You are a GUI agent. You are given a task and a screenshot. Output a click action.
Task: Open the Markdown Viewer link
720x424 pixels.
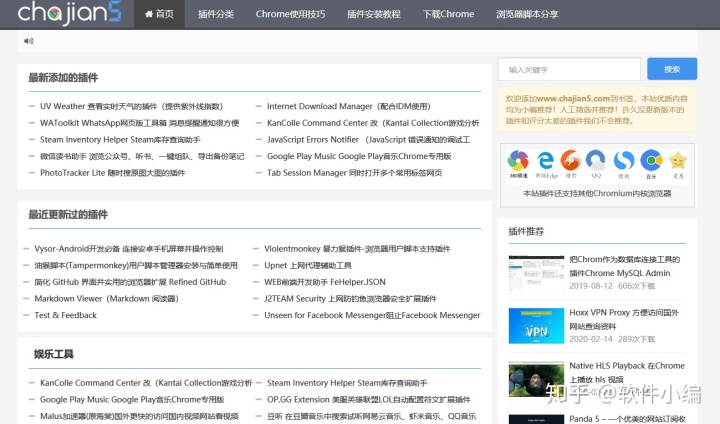click(107, 299)
